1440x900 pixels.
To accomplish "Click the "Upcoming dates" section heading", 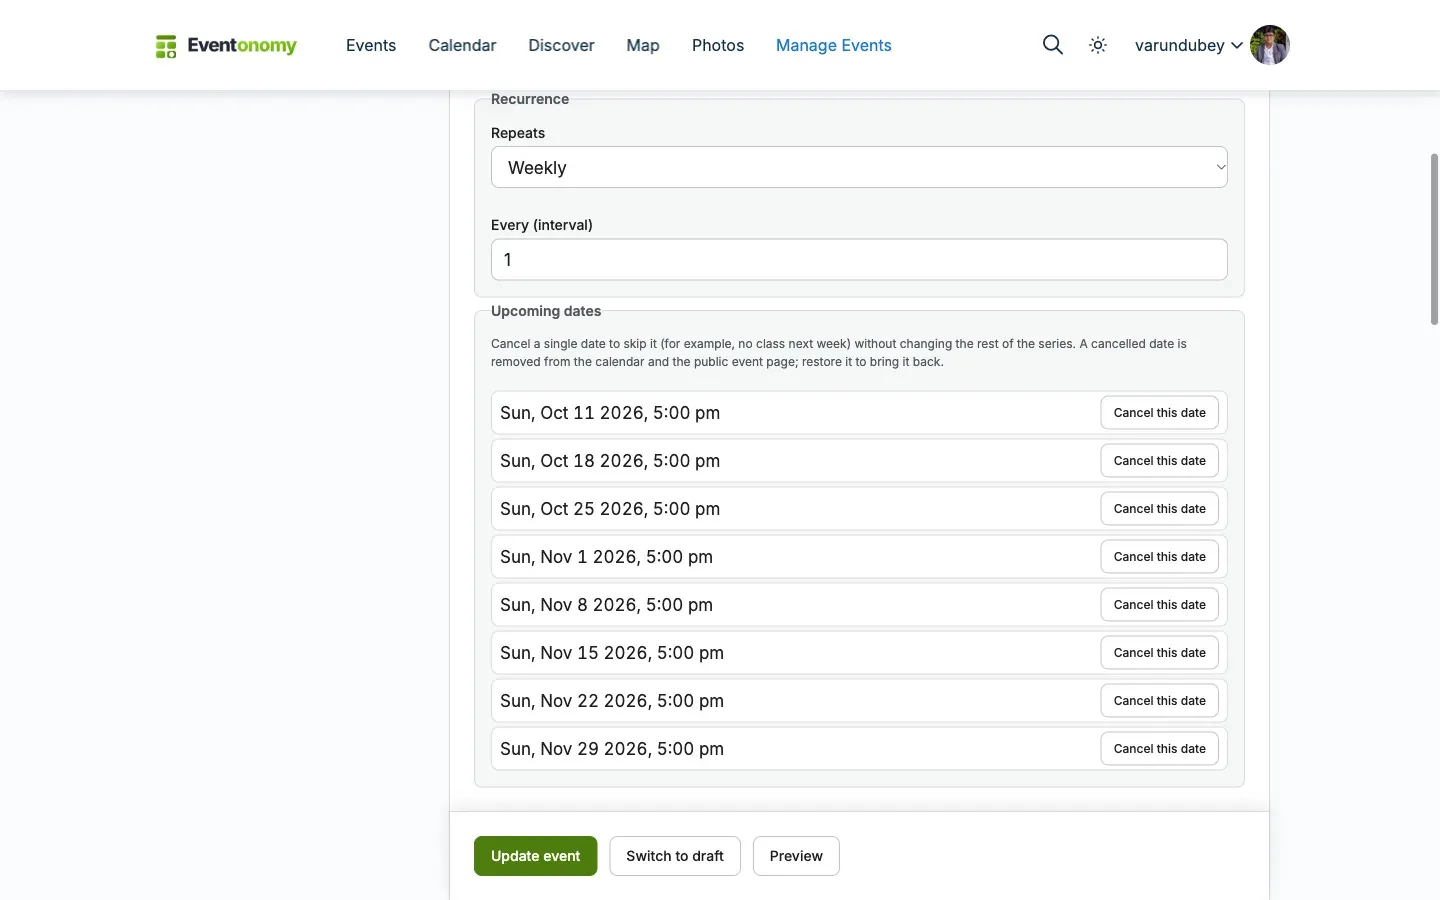I will 546,311.
